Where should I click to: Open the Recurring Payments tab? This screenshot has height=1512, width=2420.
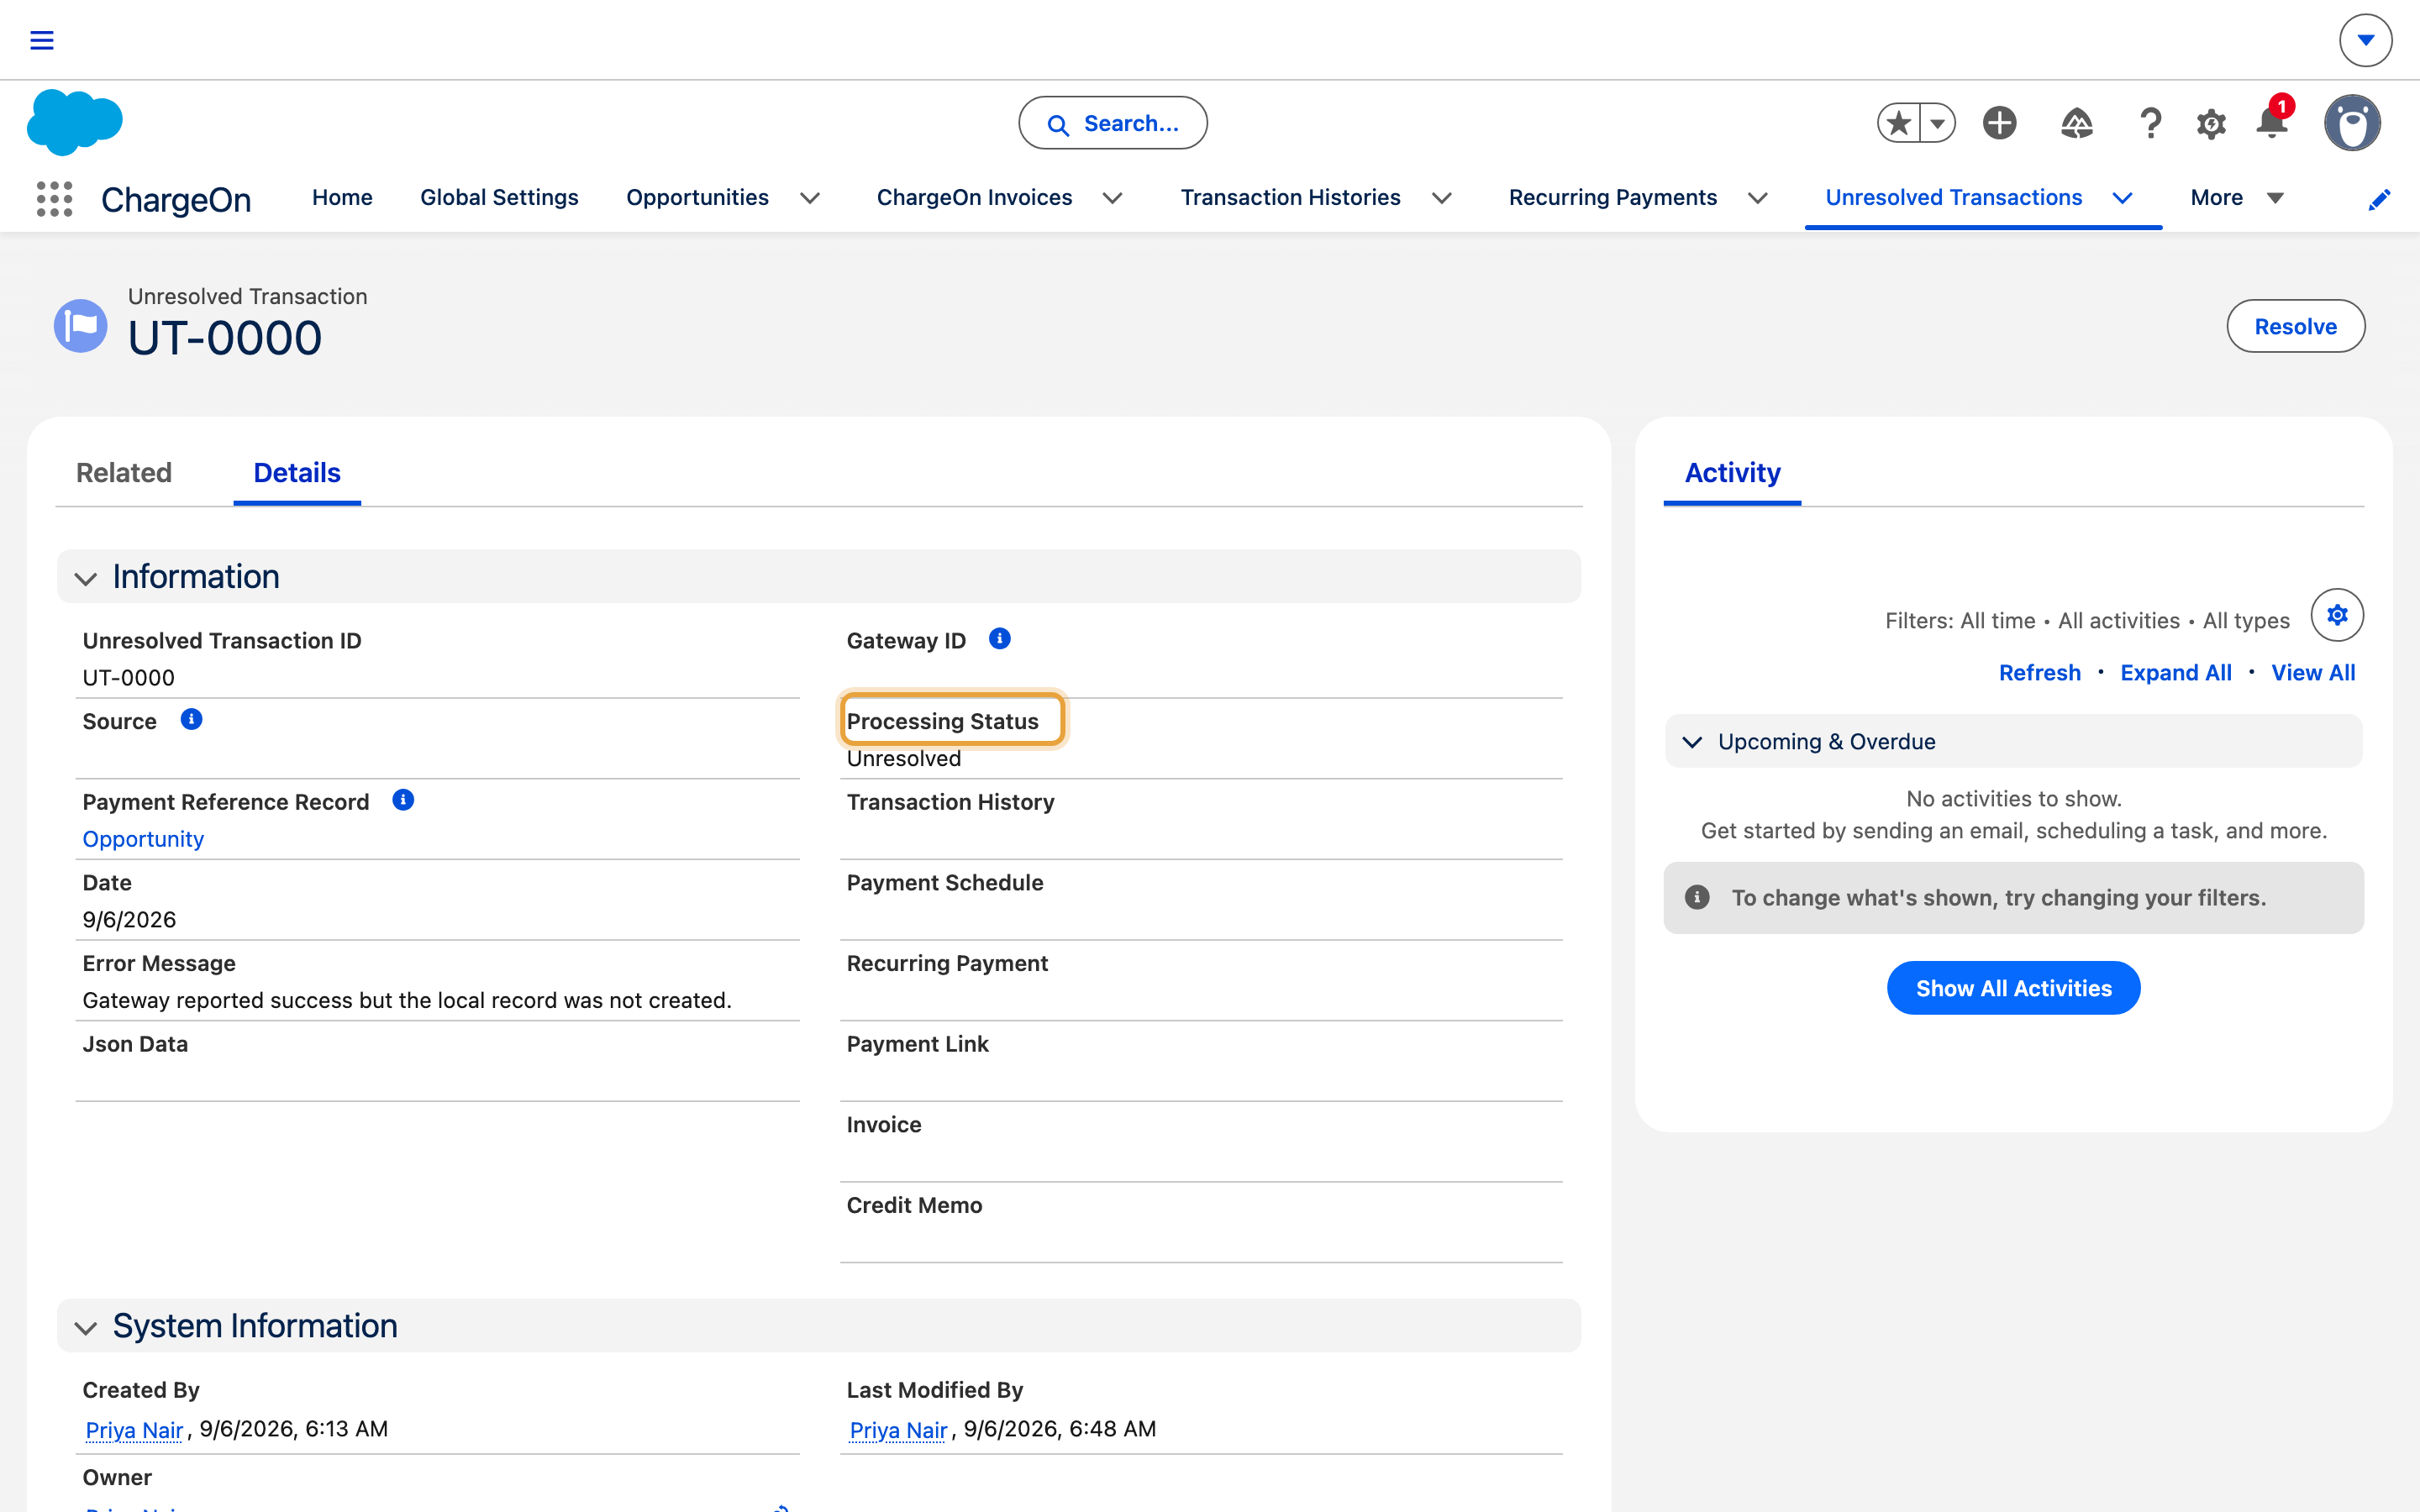(x=1612, y=198)
